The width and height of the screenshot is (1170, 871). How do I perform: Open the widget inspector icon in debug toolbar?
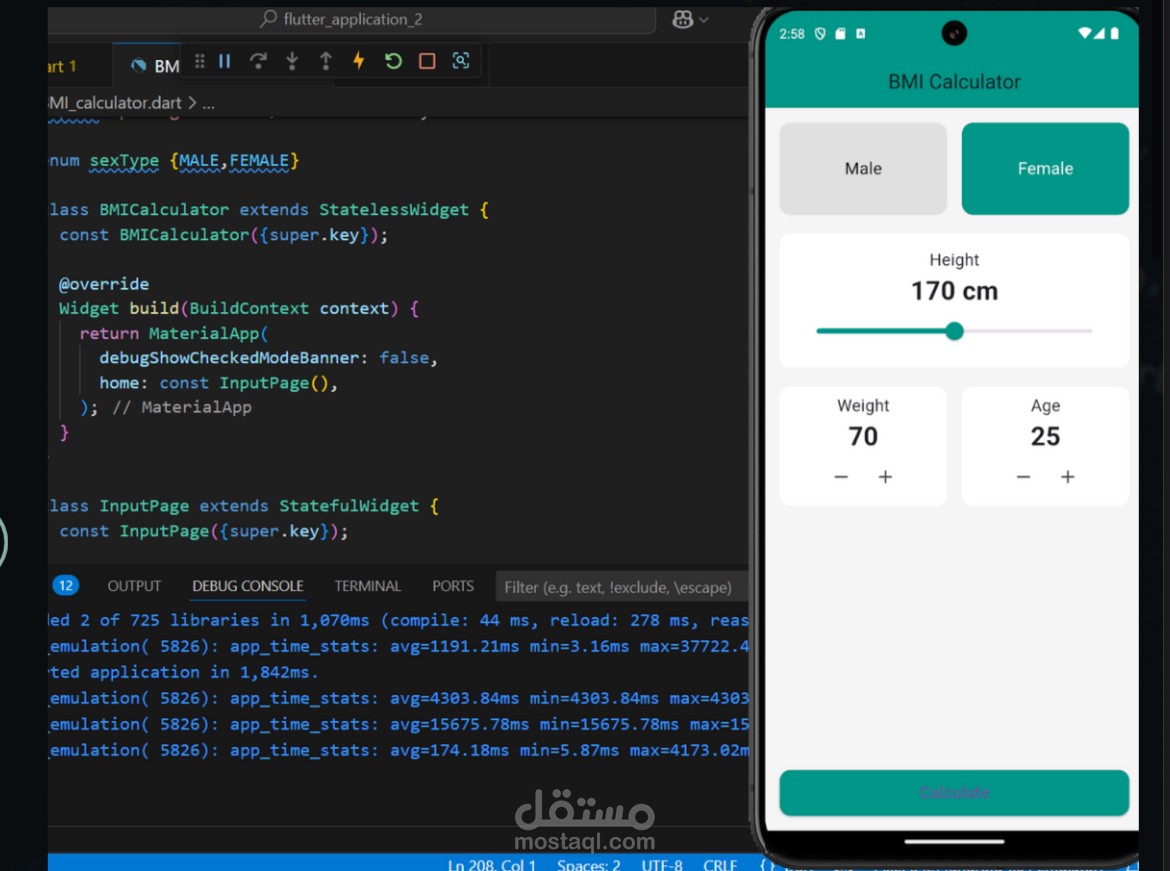pyautogui.click(x=461, y=60)
